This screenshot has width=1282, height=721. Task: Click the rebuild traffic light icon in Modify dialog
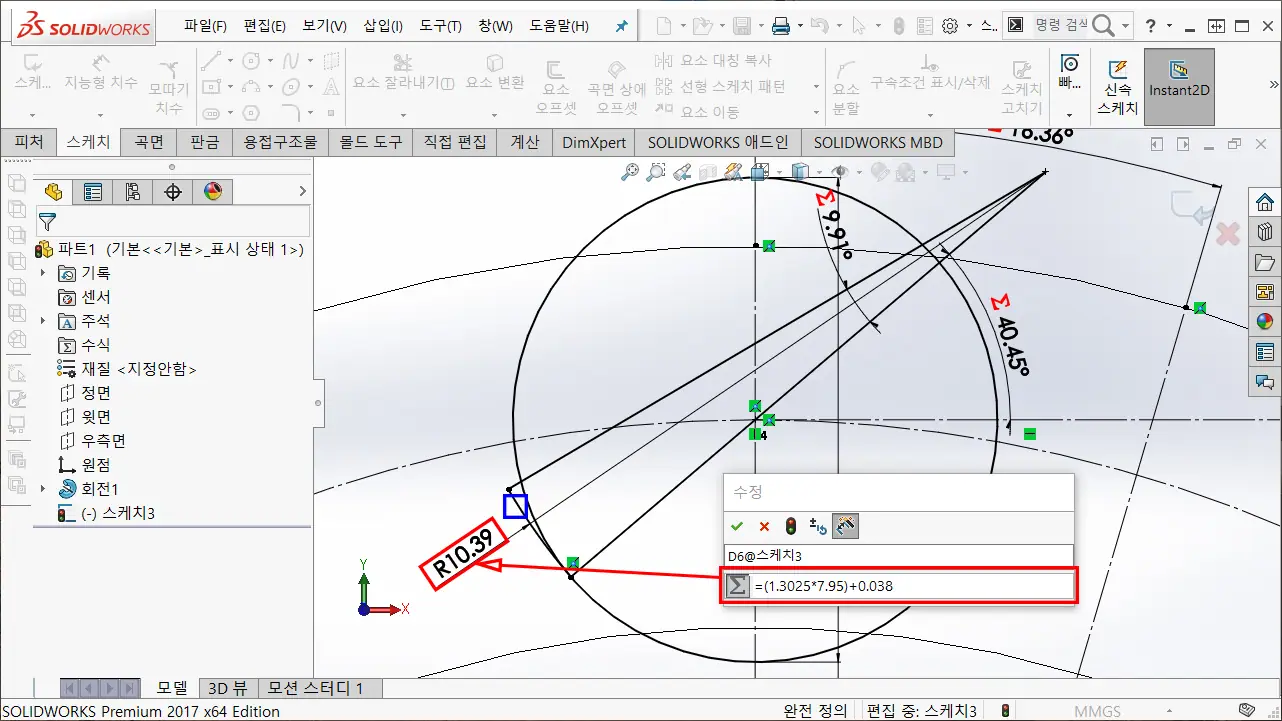coord(791,526)
